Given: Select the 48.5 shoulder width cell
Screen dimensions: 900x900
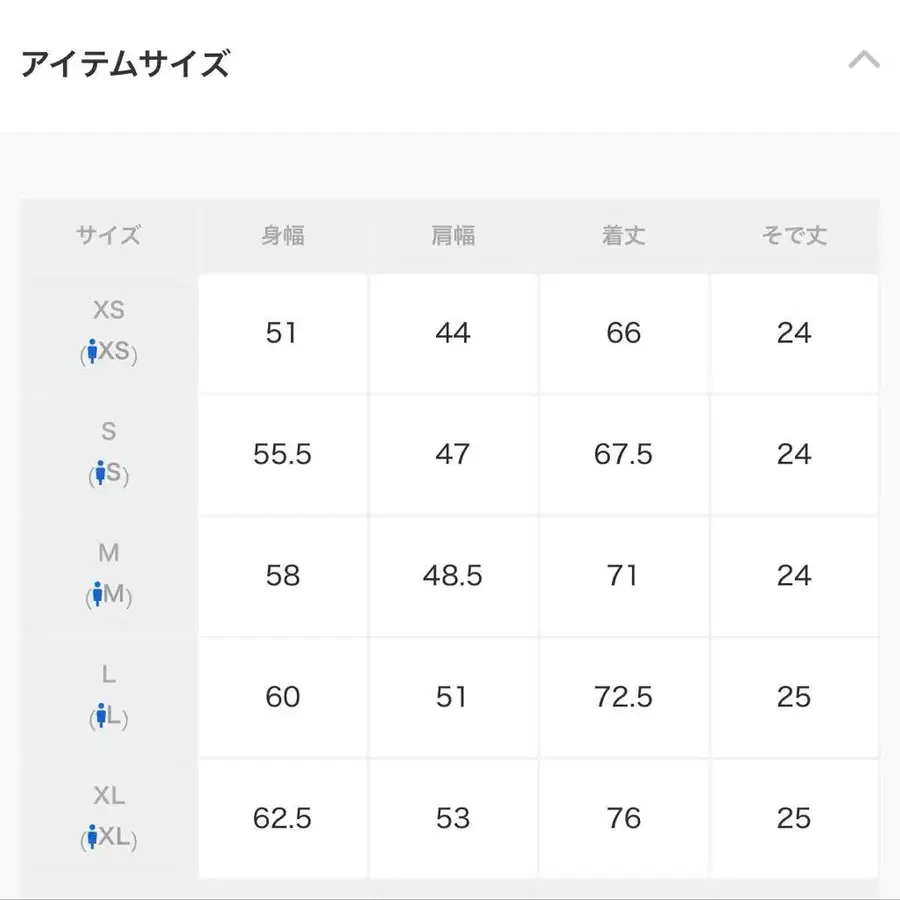Looking at the screenshot, I should point(453,576).
